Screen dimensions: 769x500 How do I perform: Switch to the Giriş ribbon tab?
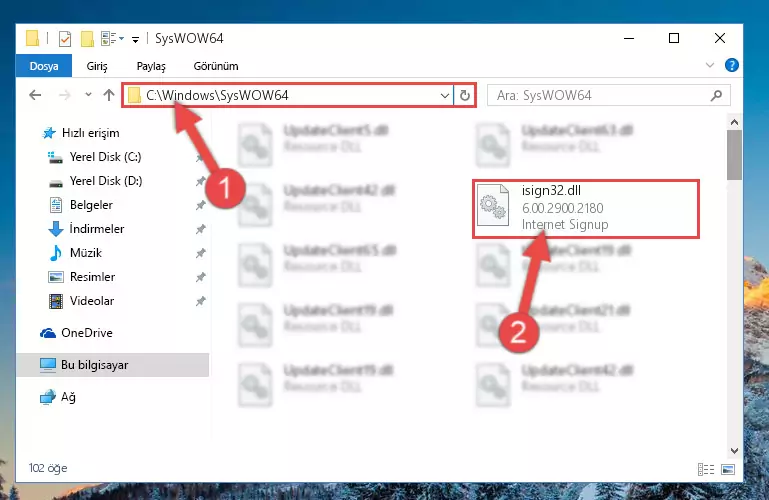[x=97, y=66]
